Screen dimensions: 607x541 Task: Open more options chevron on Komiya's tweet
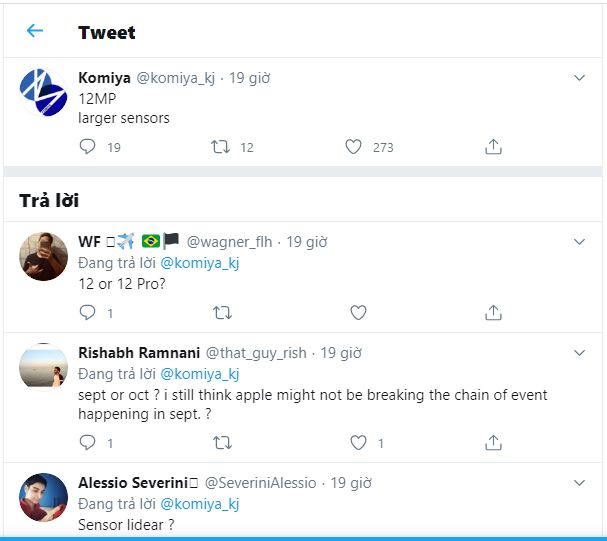click(580, 77)
